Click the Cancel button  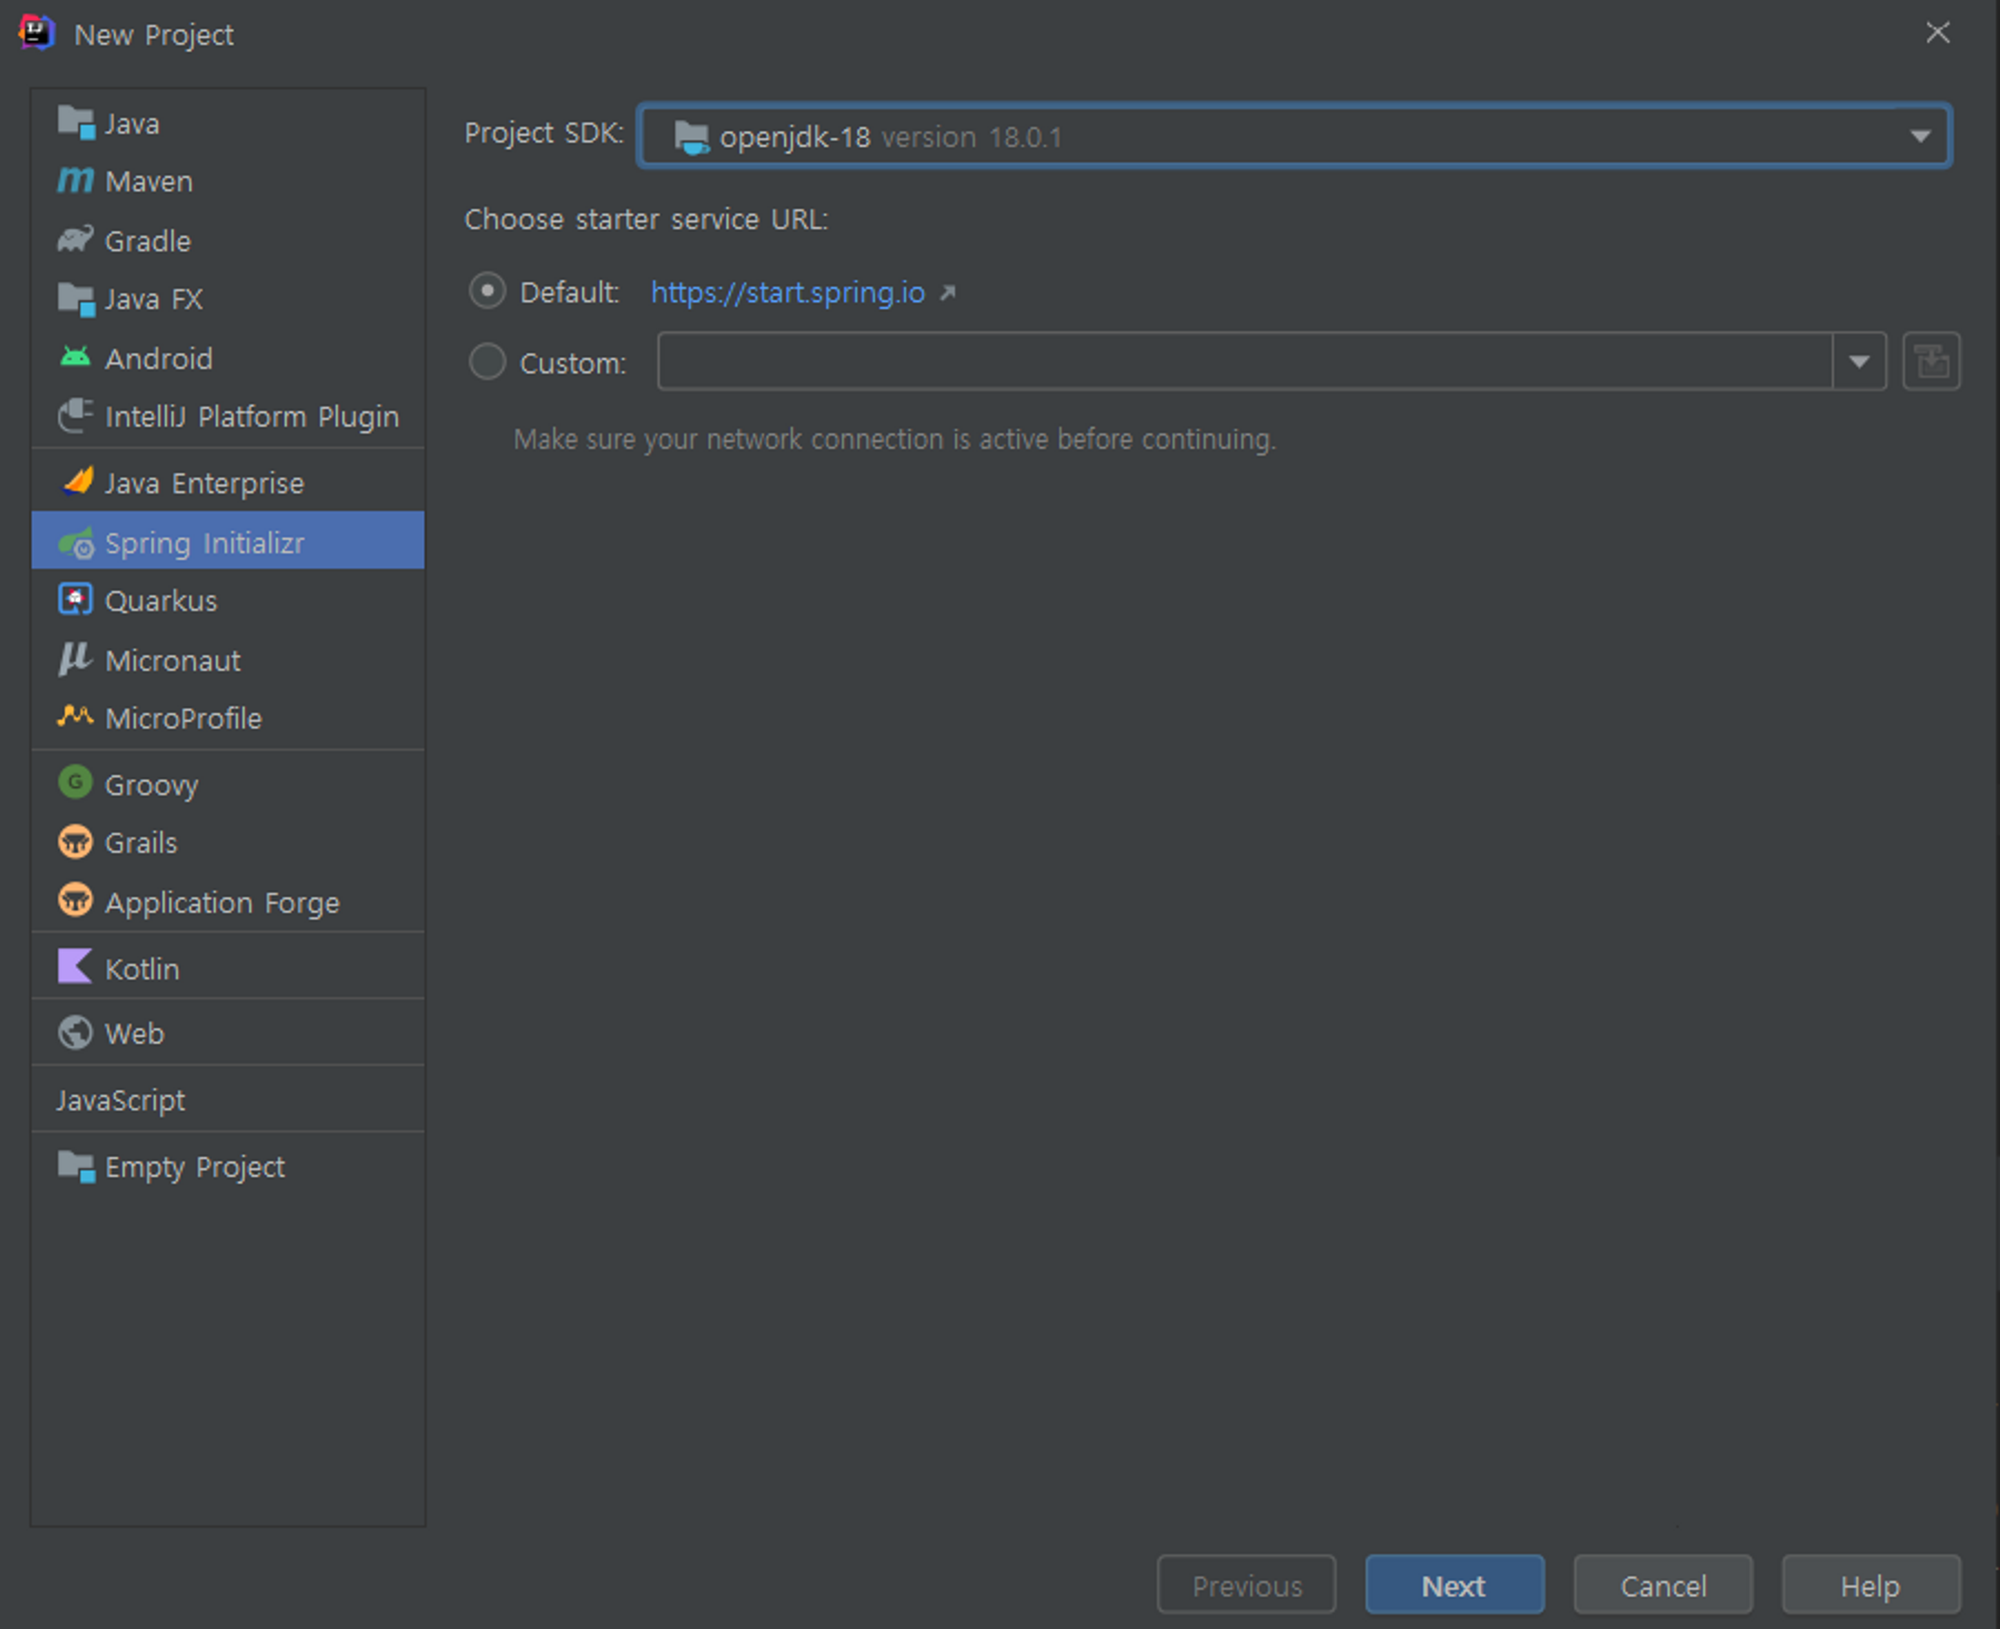pyautogui.click(x=1662, y=1585)
